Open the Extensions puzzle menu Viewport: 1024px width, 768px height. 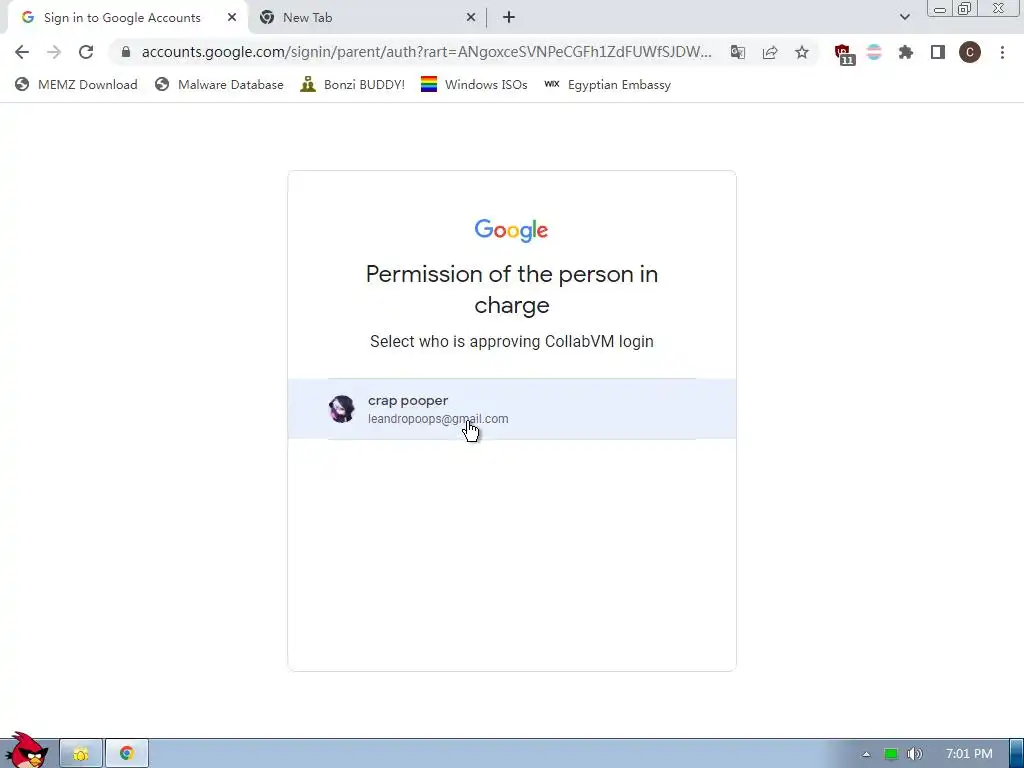pyautogui.click(x=906, y=52)
